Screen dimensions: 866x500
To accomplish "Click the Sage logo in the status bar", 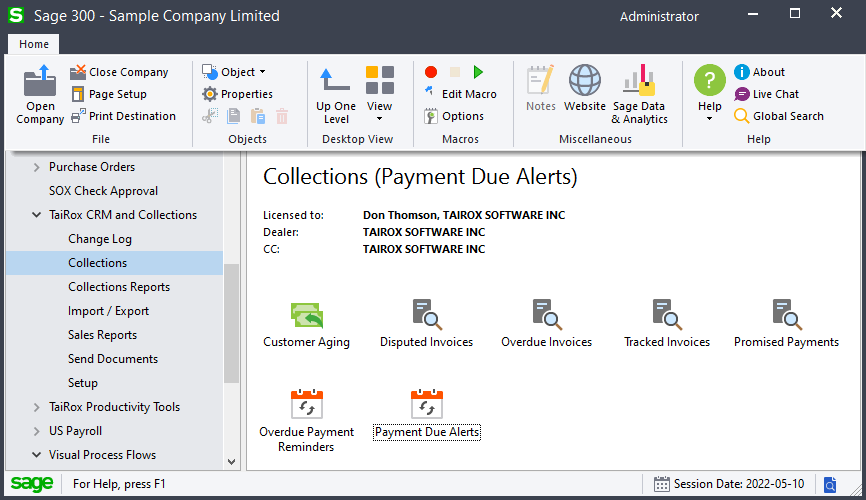I will click(x=32, y=483).
